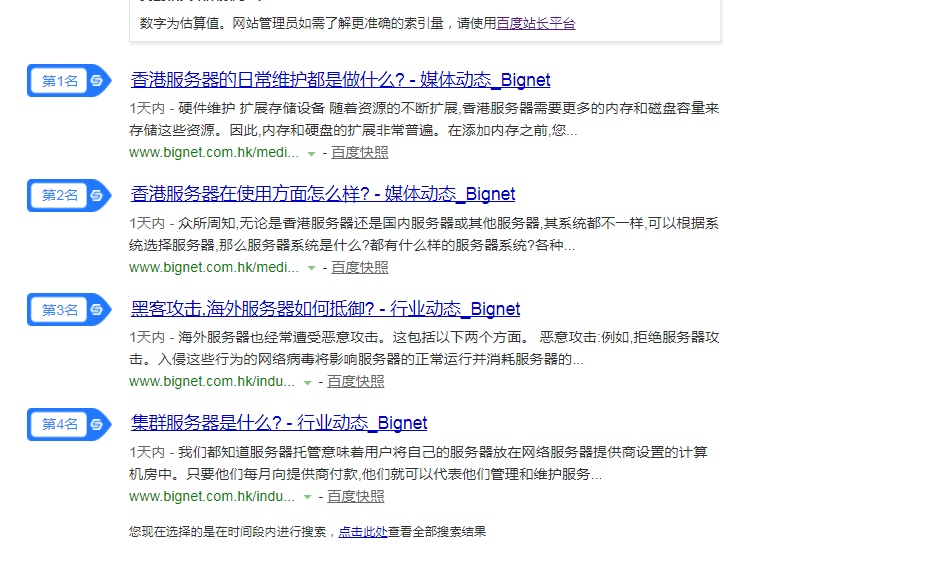This screenshot has width=929, height=587.
Task: Open the 百度站长平台 link
Action: [x=536, y=23]
